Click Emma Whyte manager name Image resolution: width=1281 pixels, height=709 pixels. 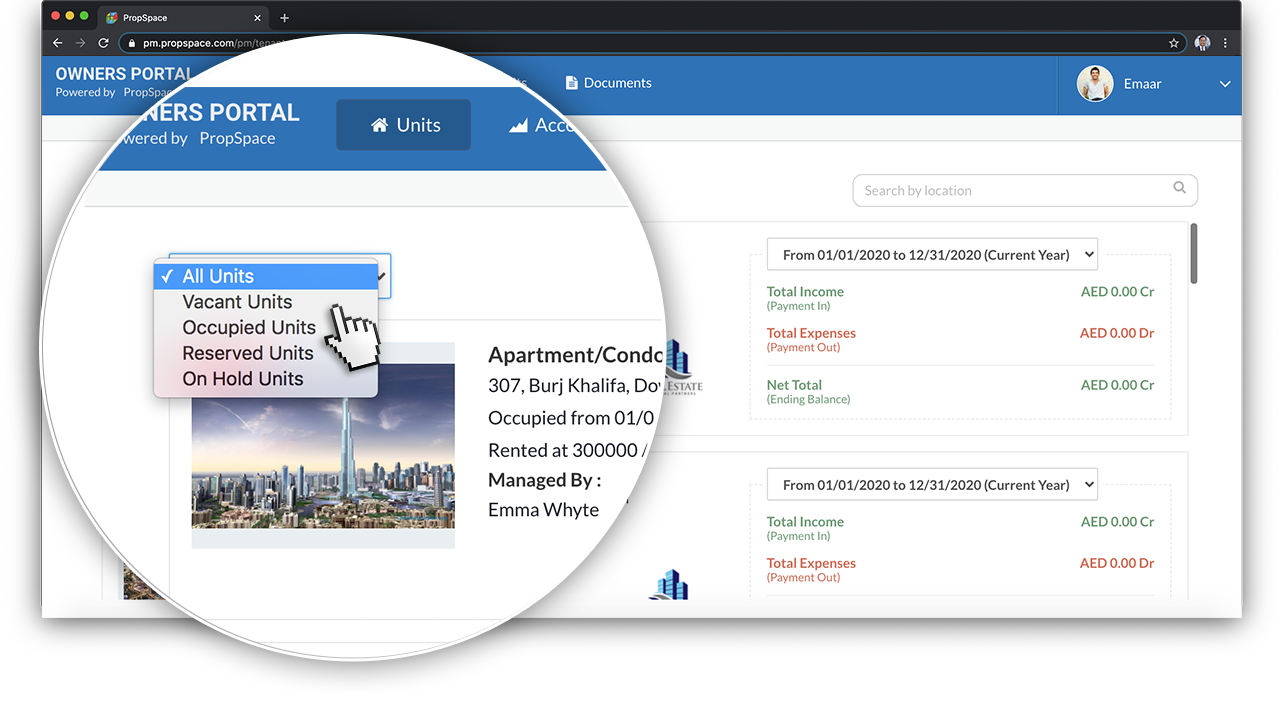coord(543,510)
